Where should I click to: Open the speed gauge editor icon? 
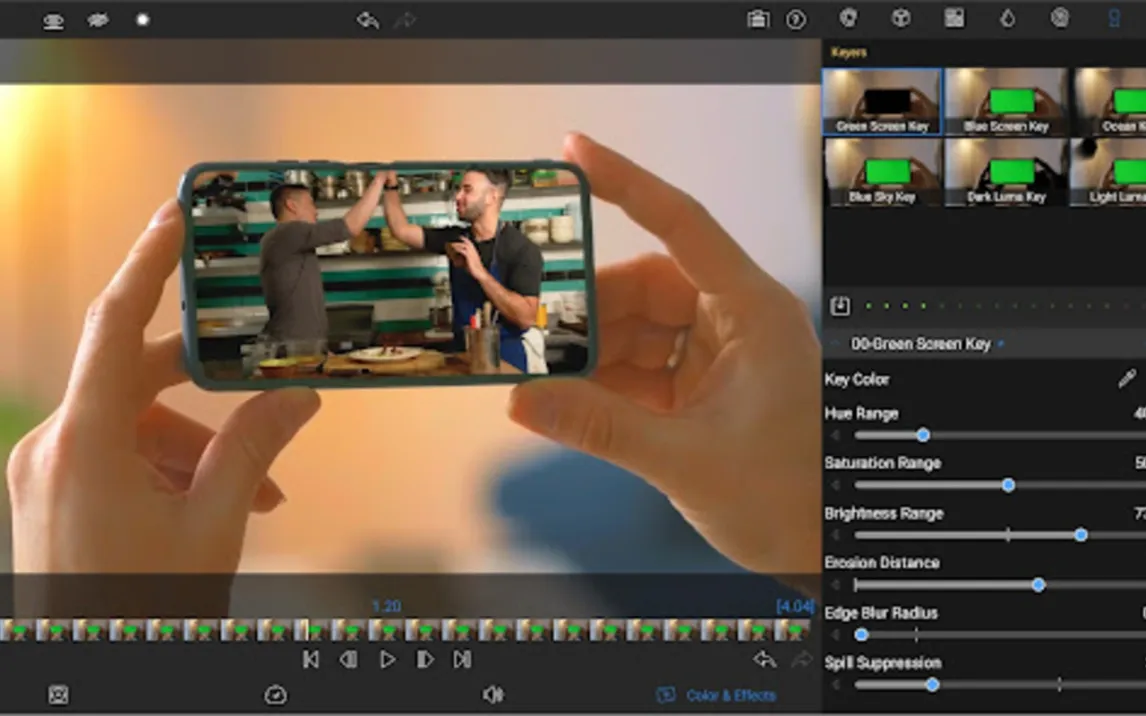(275, 695)
